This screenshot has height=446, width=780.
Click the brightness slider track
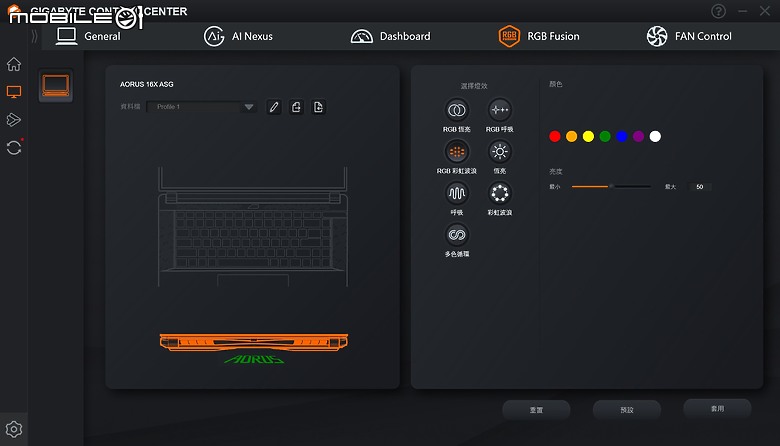[x=611, y=186]
